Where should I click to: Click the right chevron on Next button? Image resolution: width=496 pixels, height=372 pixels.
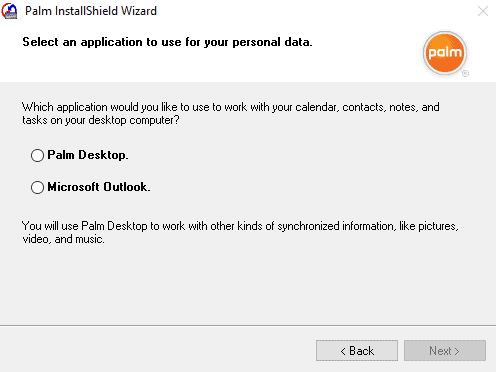pyautogui.click(x=457, y=351)
